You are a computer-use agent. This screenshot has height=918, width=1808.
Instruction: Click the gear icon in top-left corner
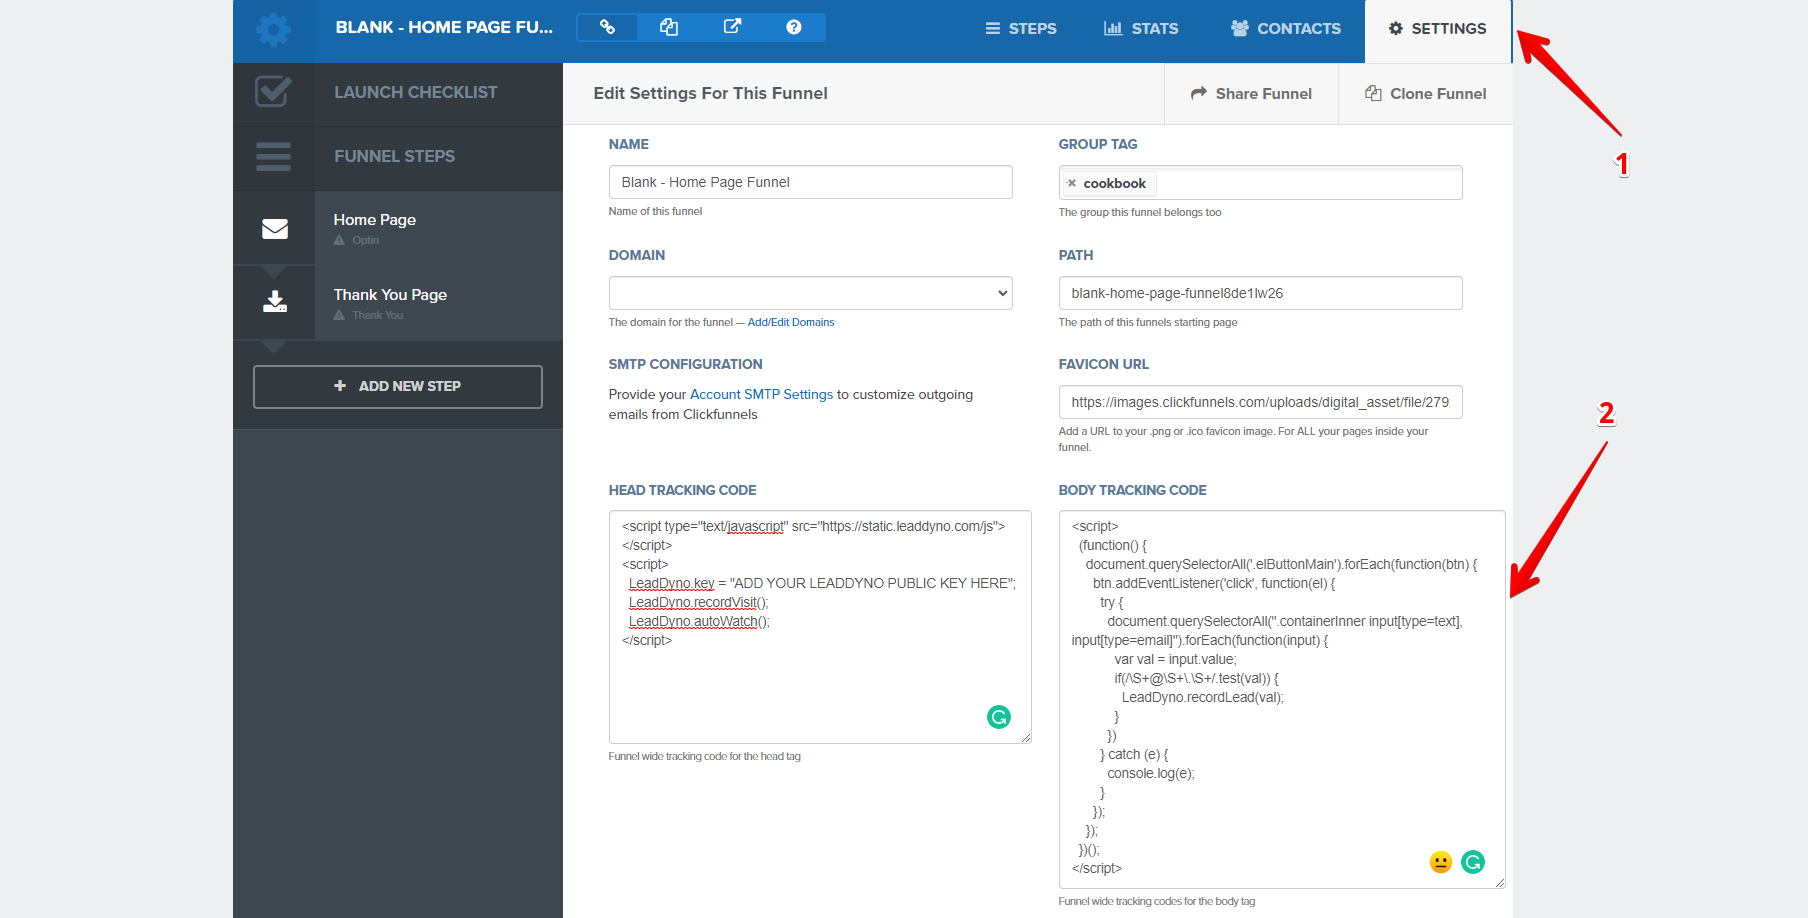pos(273,29)
